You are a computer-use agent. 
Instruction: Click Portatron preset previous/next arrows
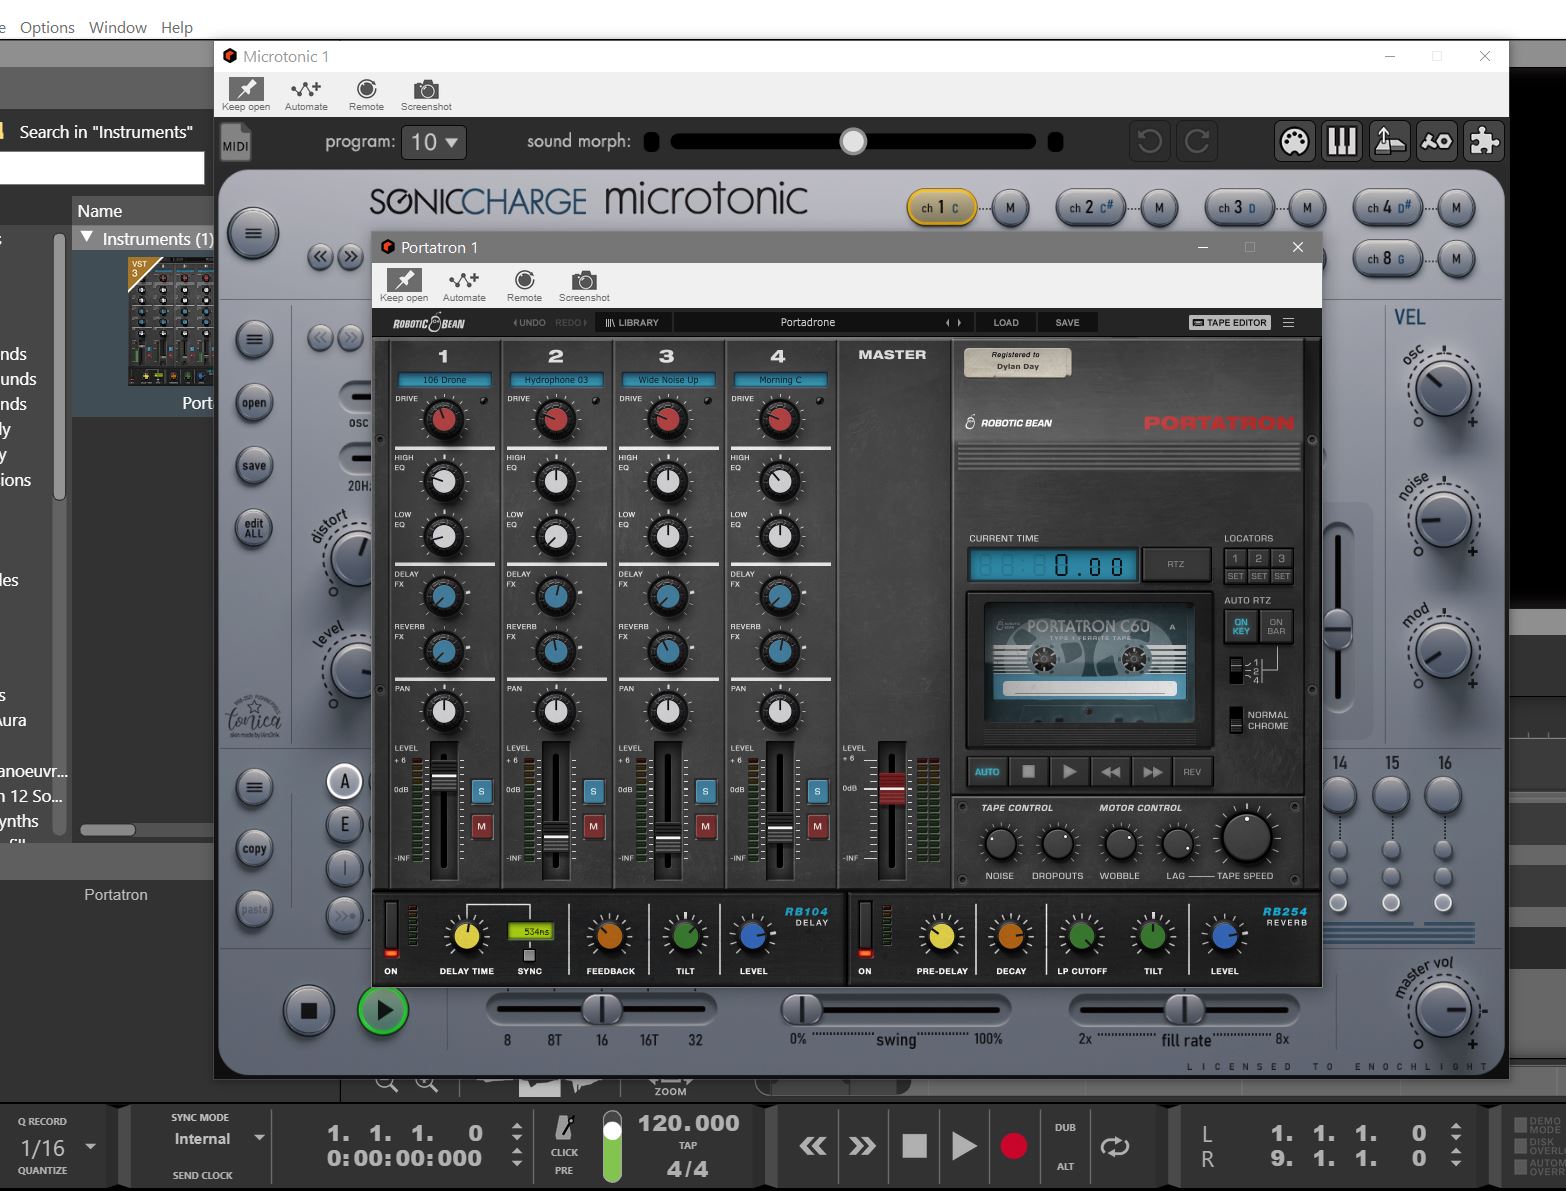pyautogui.click(x=953, y=322)
